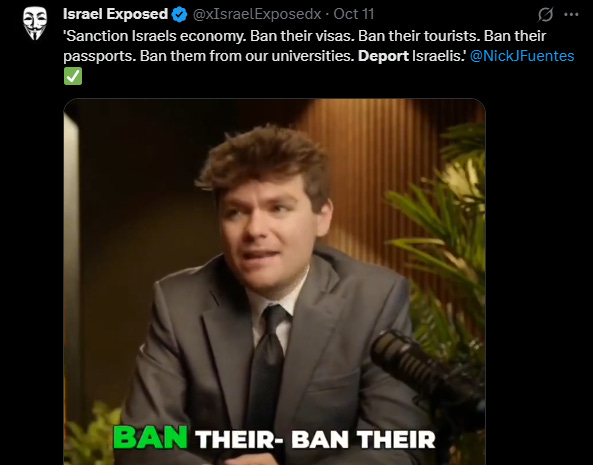Open the Grok slashed-circle icon on the post
Screen dimensions: 593x465
click(545, 14)
